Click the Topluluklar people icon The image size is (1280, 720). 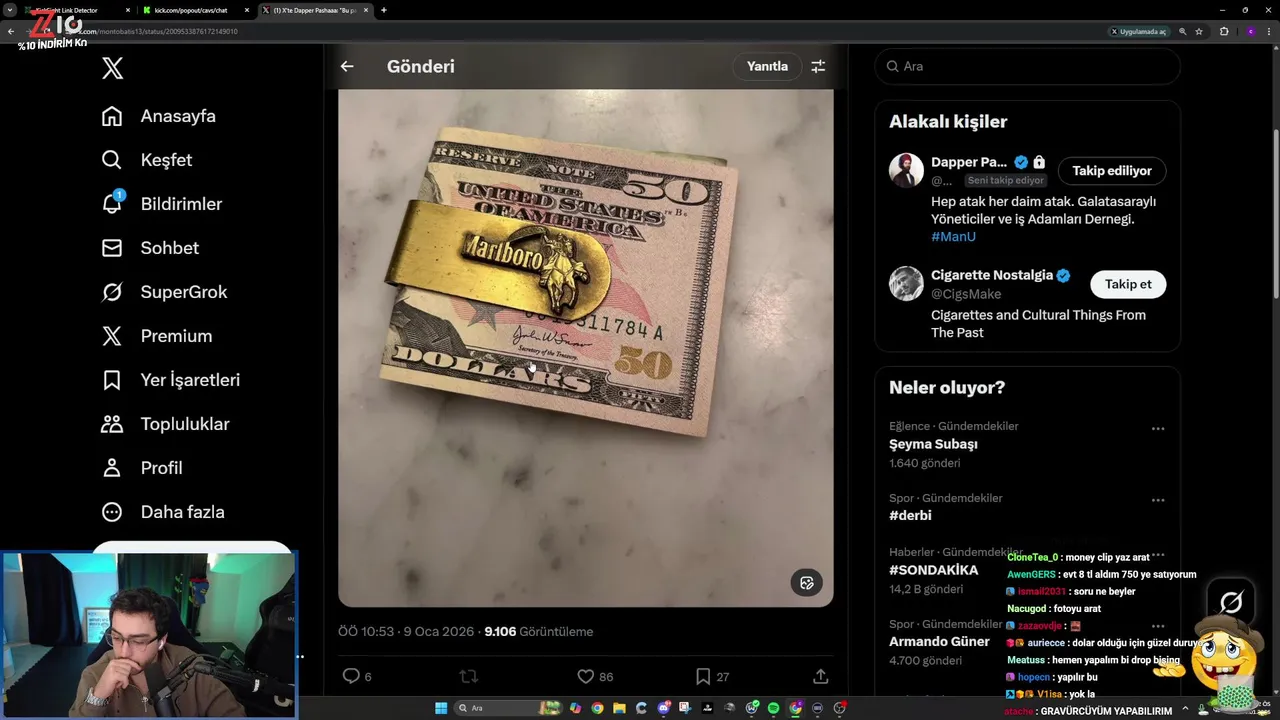point(112,424)
